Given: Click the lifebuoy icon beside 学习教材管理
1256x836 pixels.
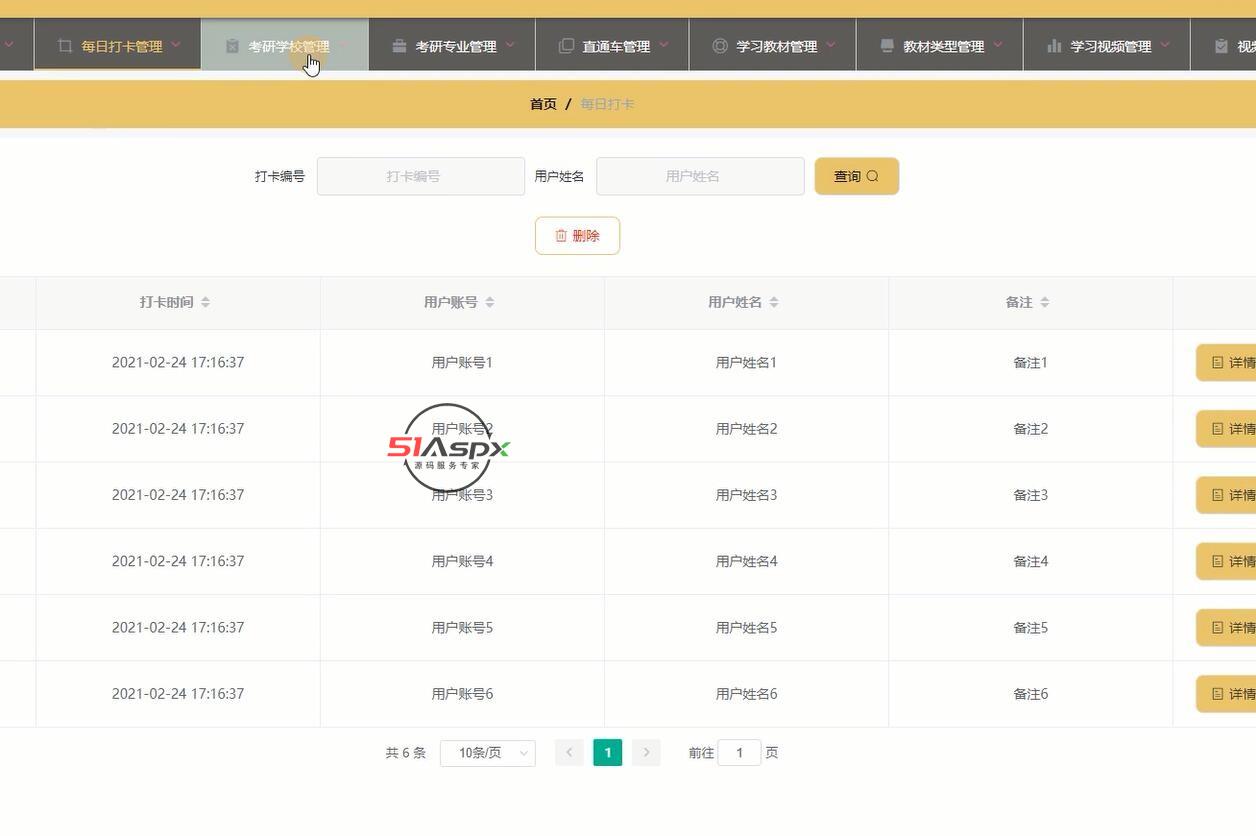Looking at the screenshot, I should [x=720, y=46].
